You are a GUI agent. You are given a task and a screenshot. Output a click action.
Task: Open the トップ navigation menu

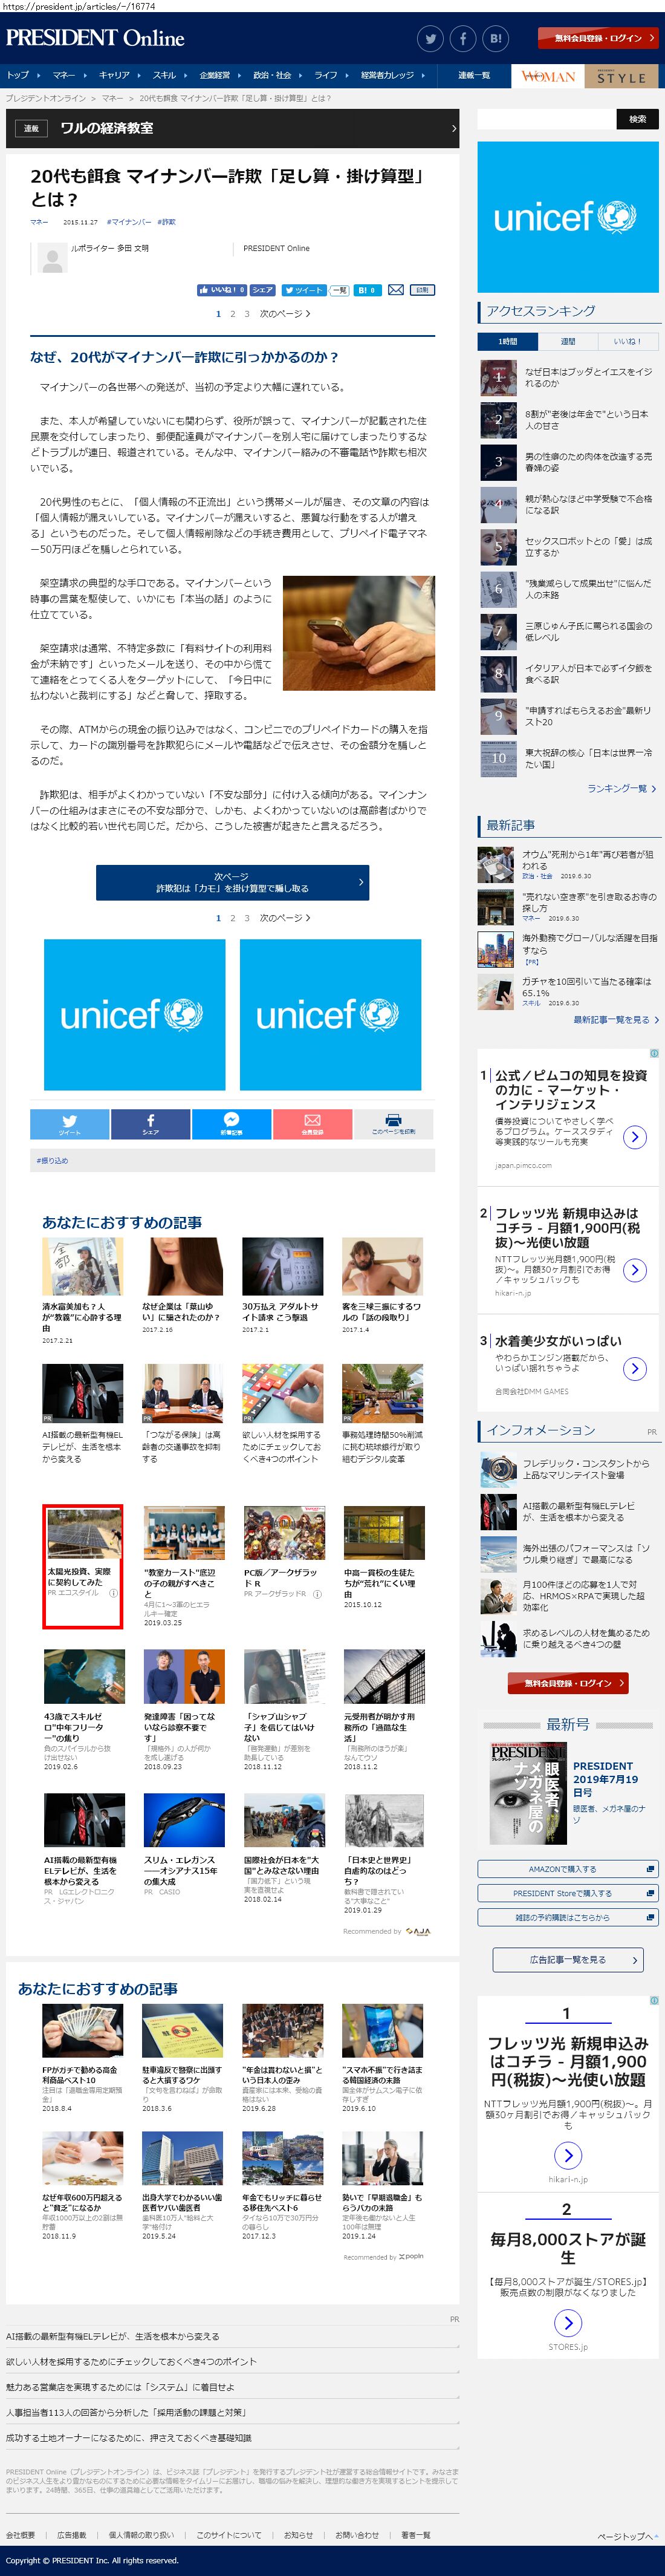22,75
